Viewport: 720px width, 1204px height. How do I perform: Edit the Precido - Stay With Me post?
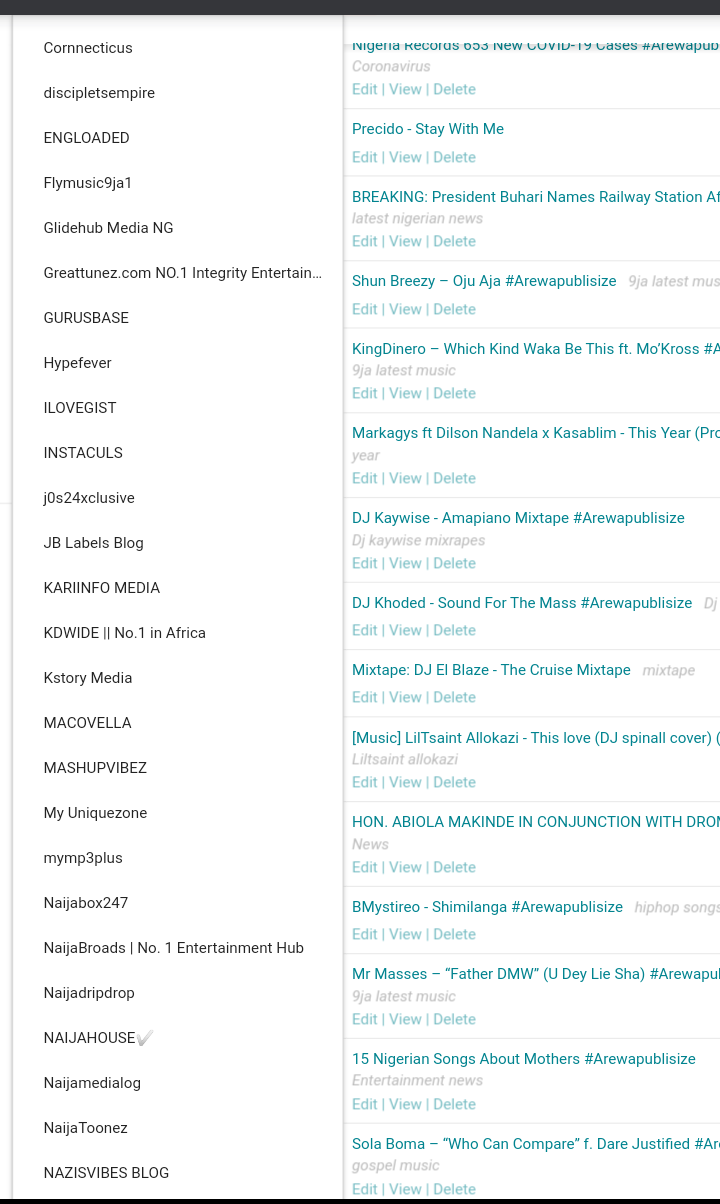364,157
